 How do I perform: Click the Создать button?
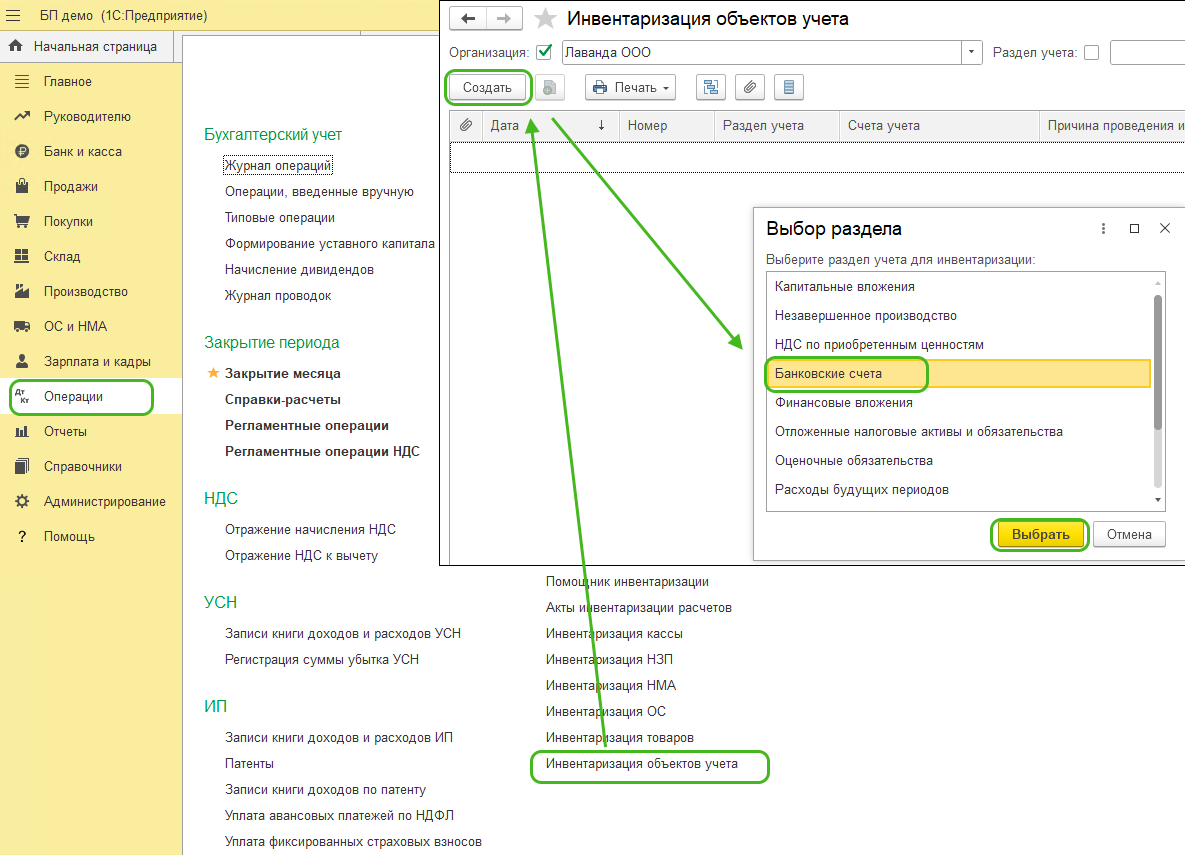(x=487, y=88)
